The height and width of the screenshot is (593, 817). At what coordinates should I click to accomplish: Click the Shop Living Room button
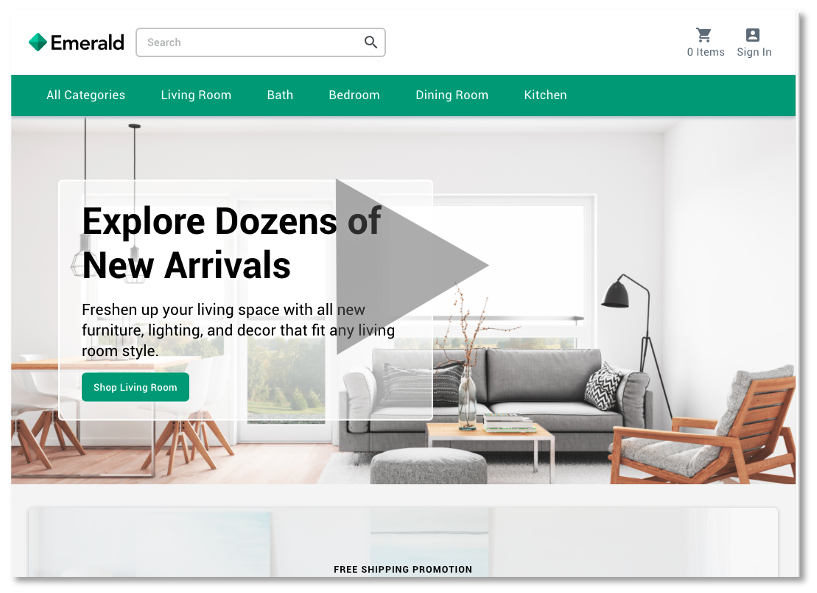point(135,387)
